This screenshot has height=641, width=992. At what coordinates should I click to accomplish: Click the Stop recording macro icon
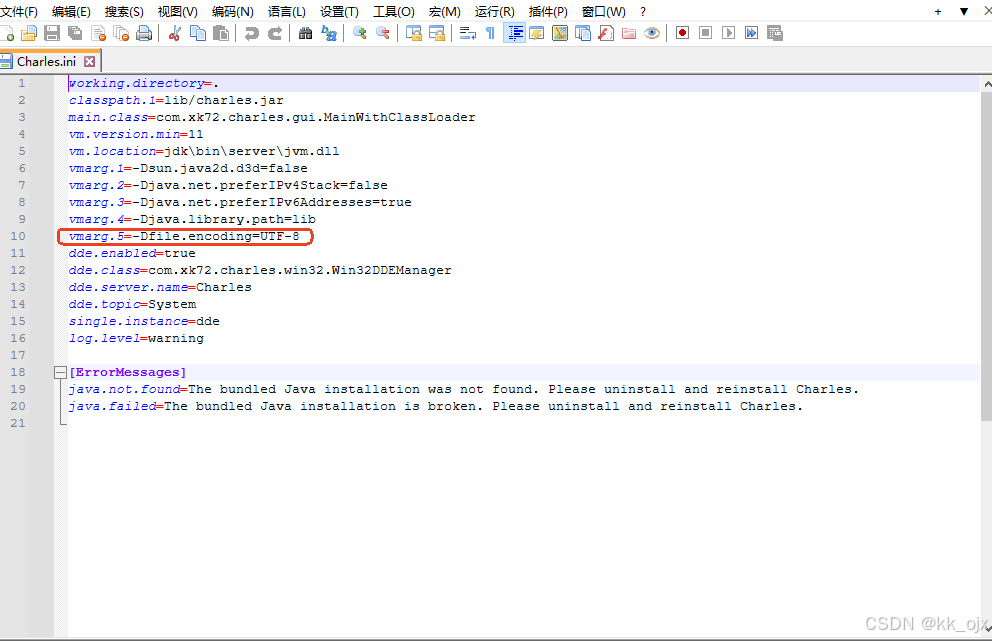(x=705, y=34)
